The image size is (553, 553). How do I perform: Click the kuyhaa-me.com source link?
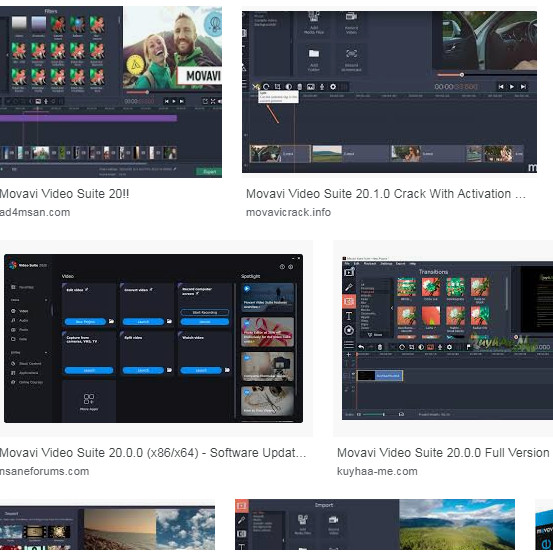[x=377, y=471]
